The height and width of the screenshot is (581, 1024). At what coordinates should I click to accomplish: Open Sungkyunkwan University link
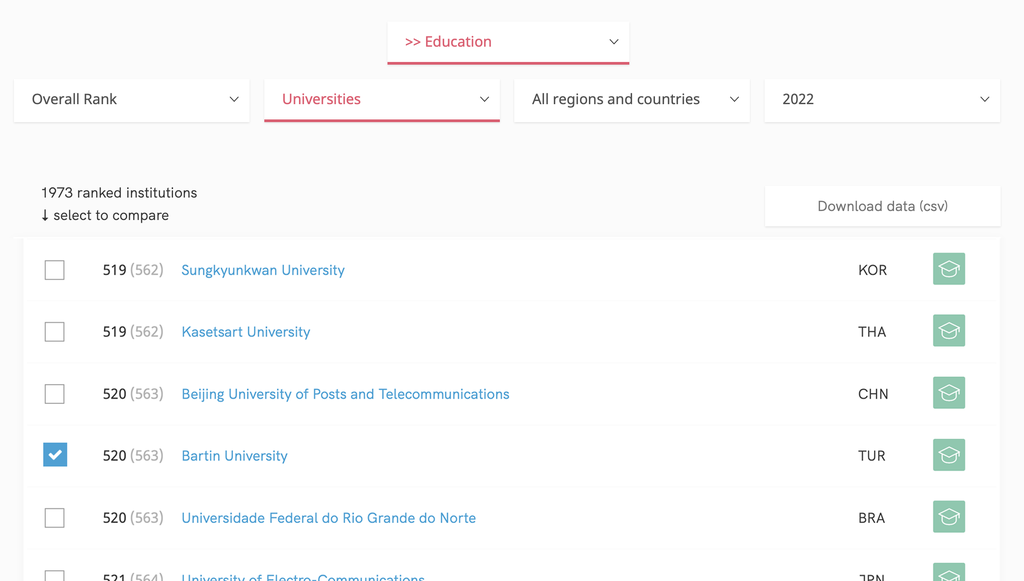263,270
